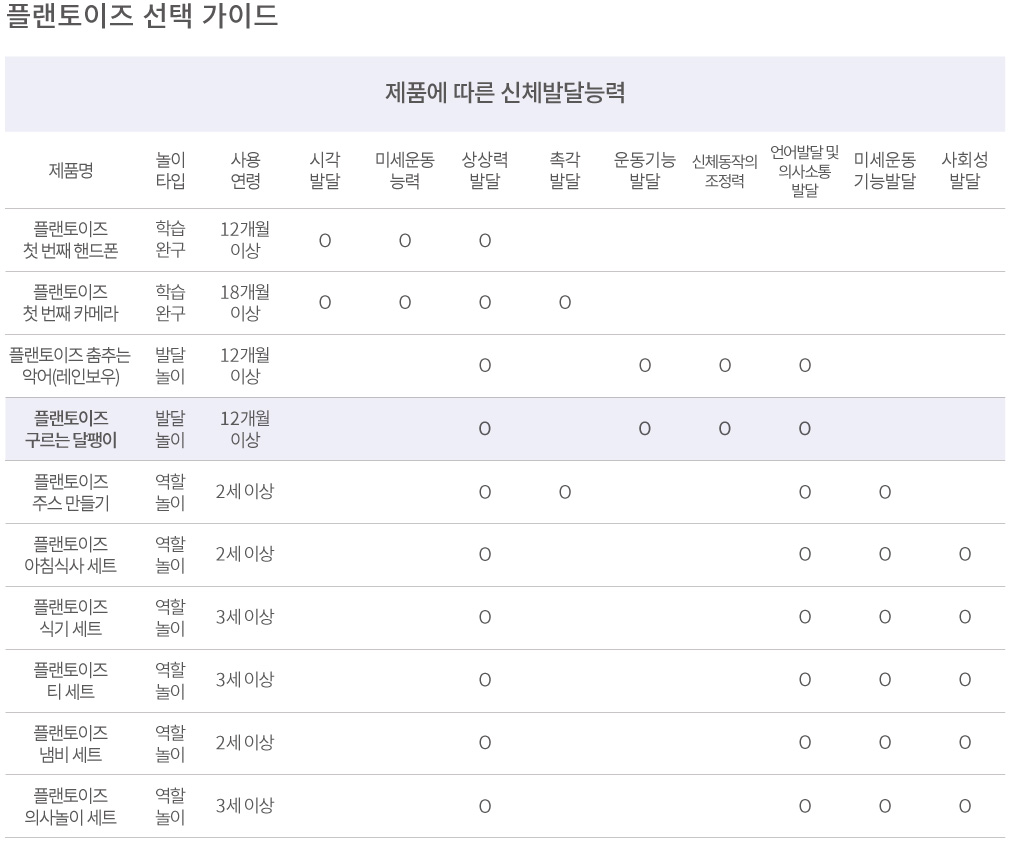This screenshot has height=846, width=1010.
Task: Click 언어발달 mark for 구르는 달팽이
Action: click(x=805, y=429)
